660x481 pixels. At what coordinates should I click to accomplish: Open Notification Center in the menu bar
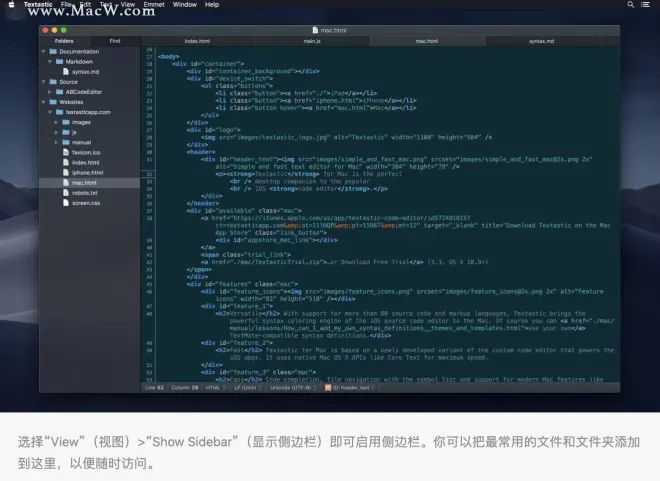(x=645, y=5)
